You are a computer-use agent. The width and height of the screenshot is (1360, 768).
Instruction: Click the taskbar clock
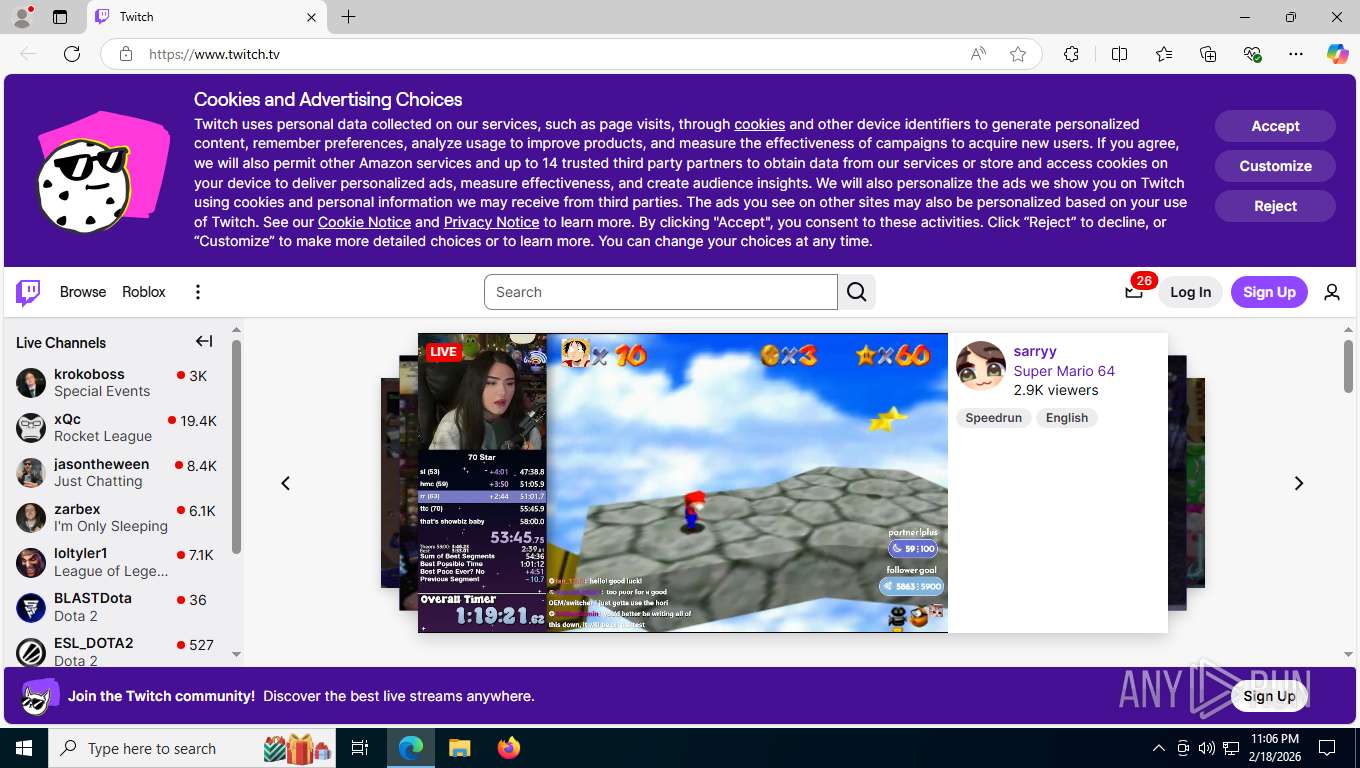pyautogui.click(x=1274, y=748)
